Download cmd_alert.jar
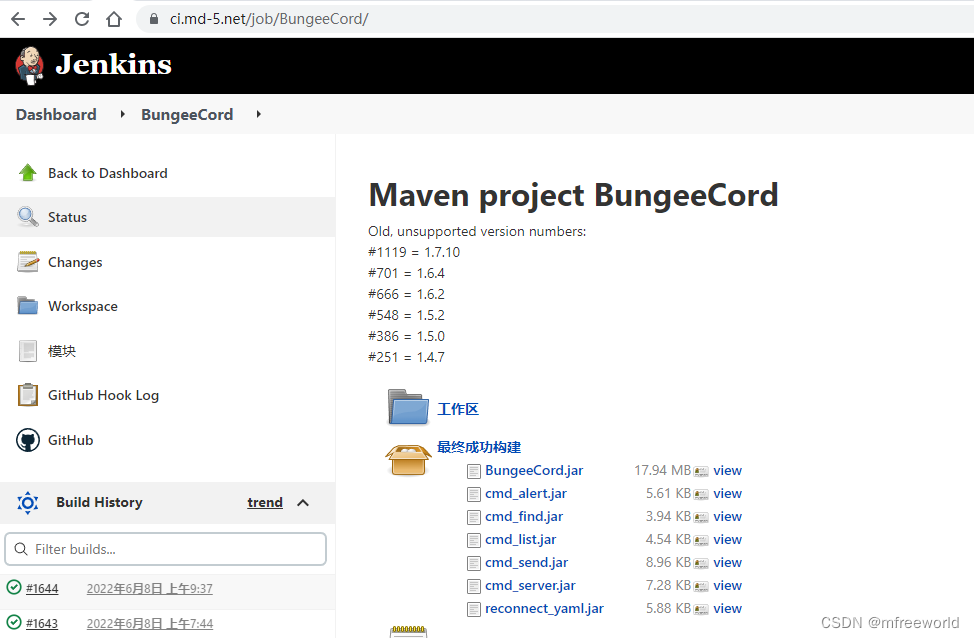This screenshot has height=638, width=974. 526,493
